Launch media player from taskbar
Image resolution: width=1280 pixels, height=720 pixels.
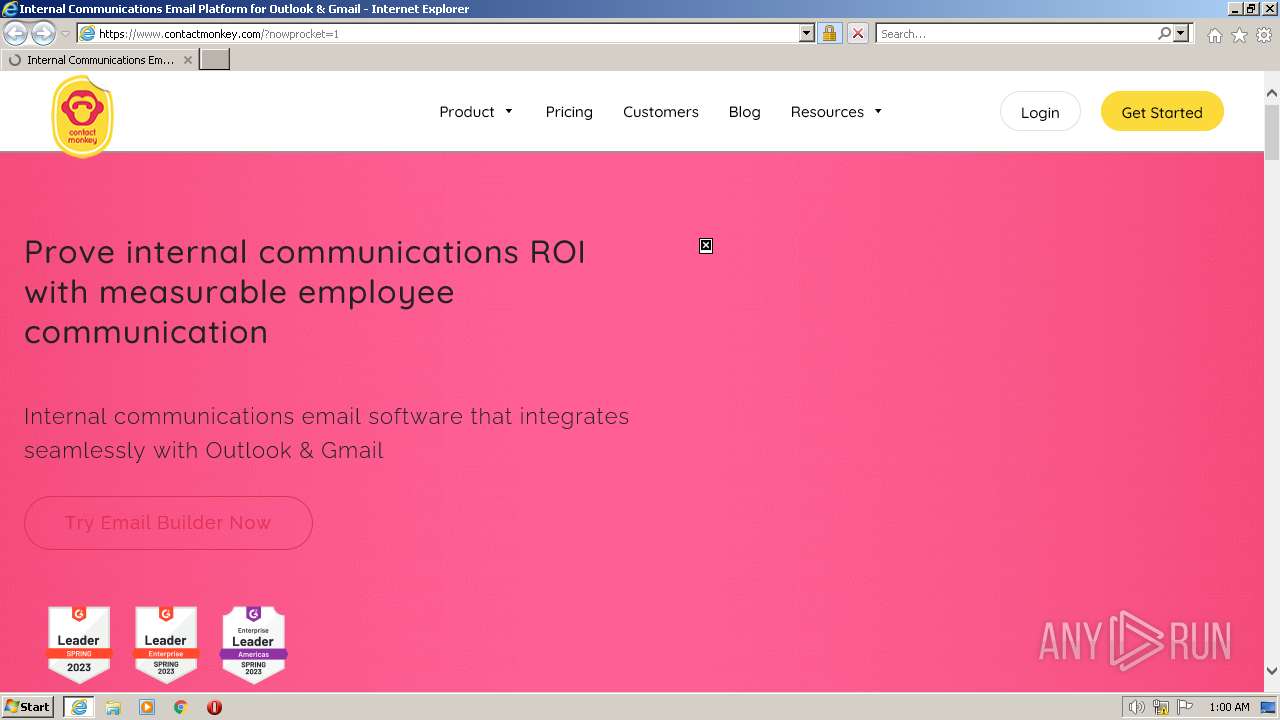[x=147, y=707]
